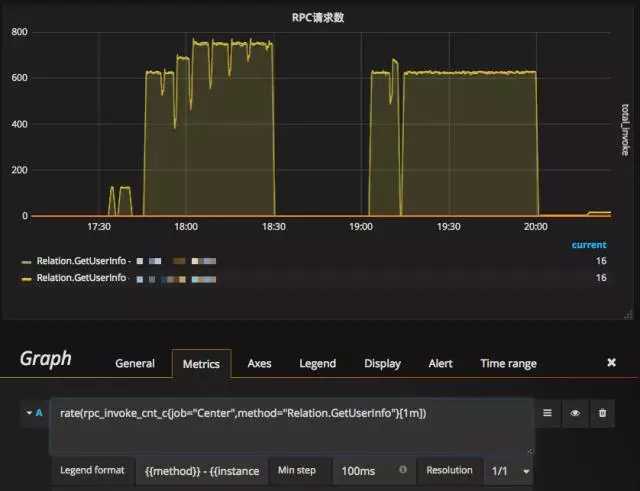640x491 pixels.
Task: Click the Resolution label
Action: [x=449, y=470]
